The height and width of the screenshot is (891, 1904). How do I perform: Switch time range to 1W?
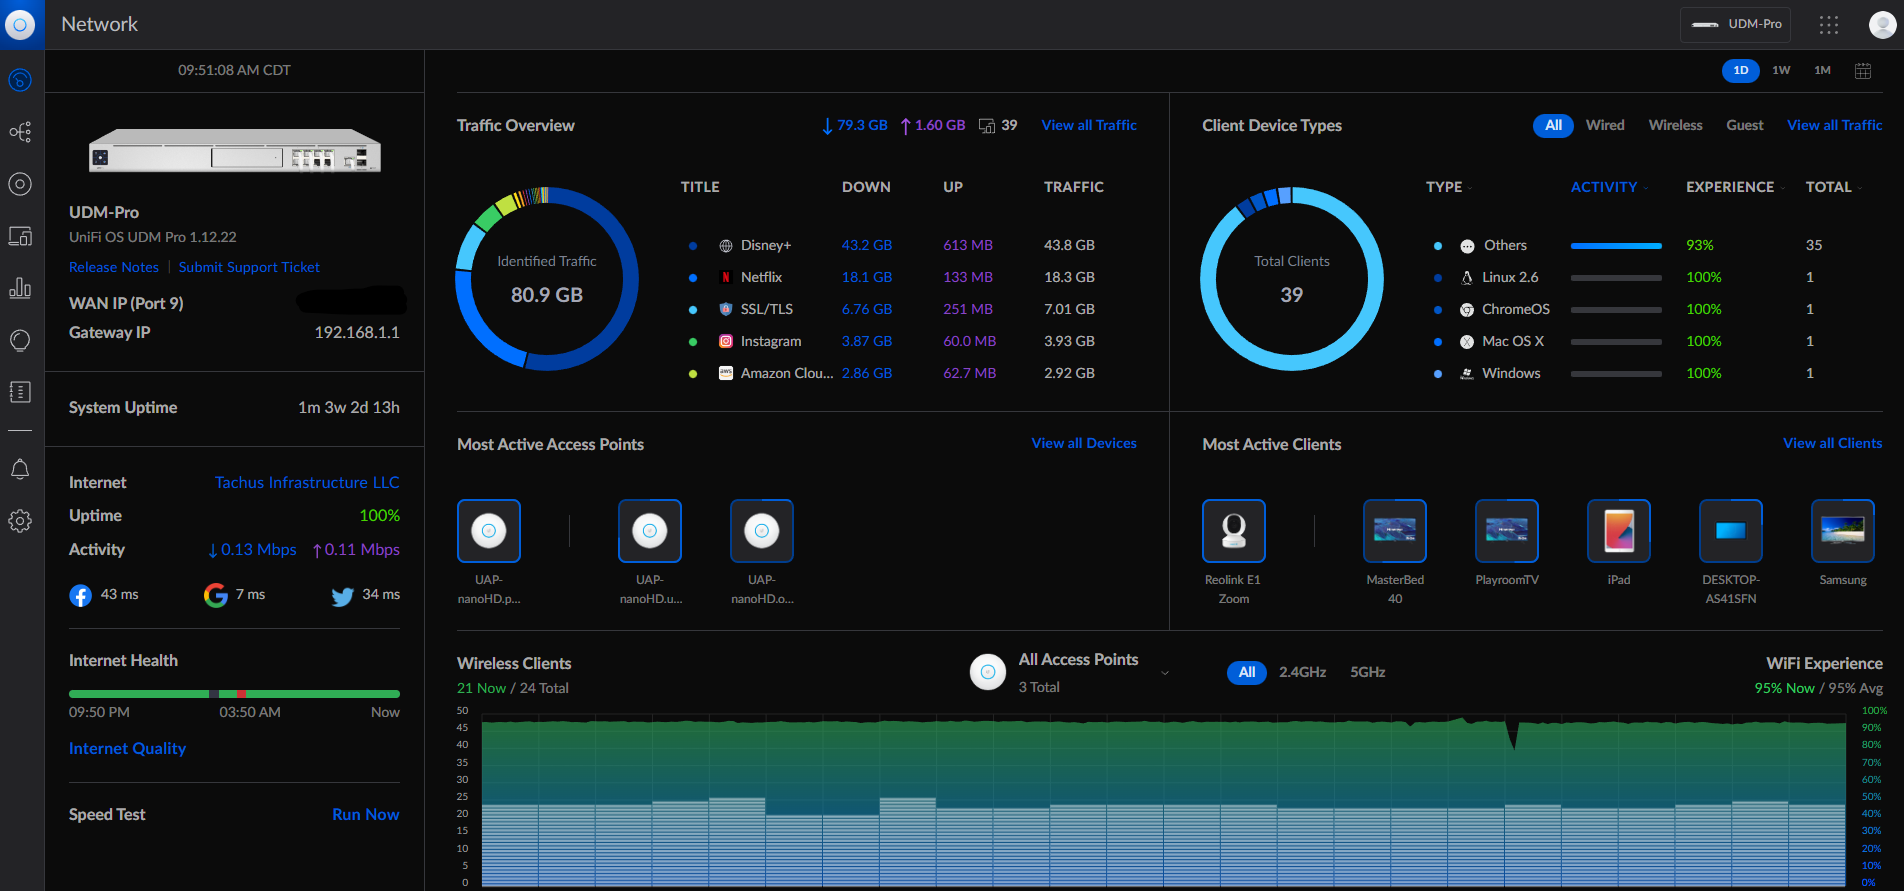(x=1781, y=70)
